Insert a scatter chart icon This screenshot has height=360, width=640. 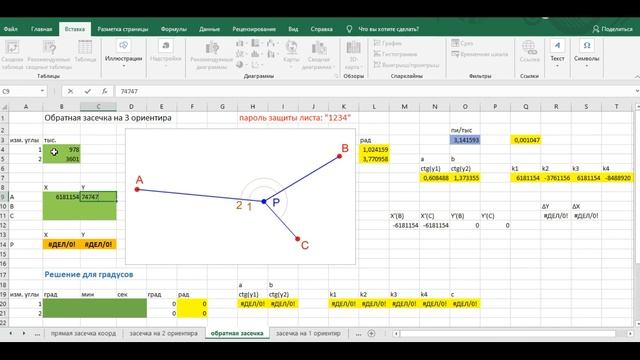coord(256,64)
